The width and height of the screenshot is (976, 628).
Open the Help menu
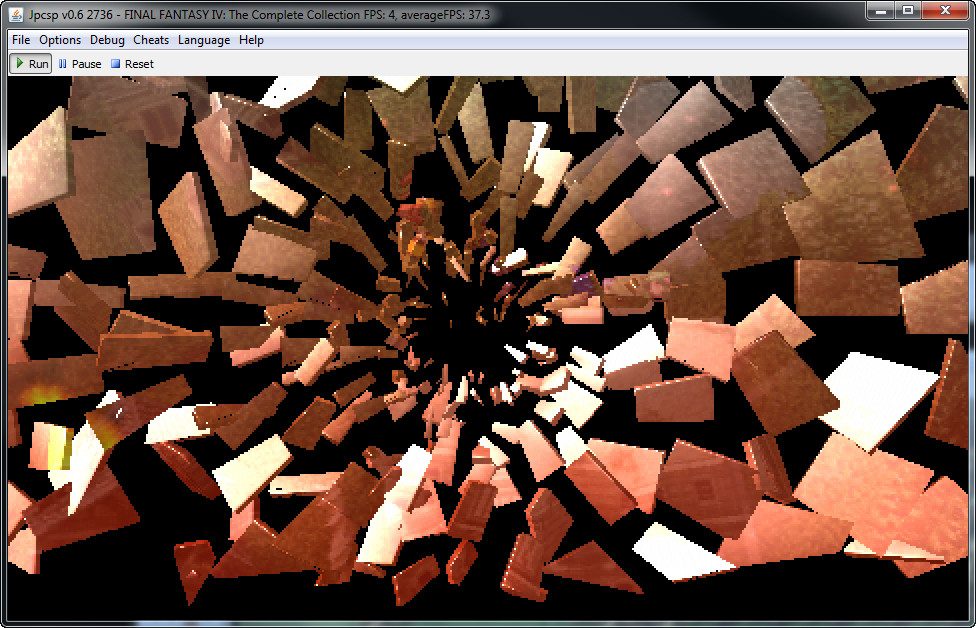tap(251, 40)
